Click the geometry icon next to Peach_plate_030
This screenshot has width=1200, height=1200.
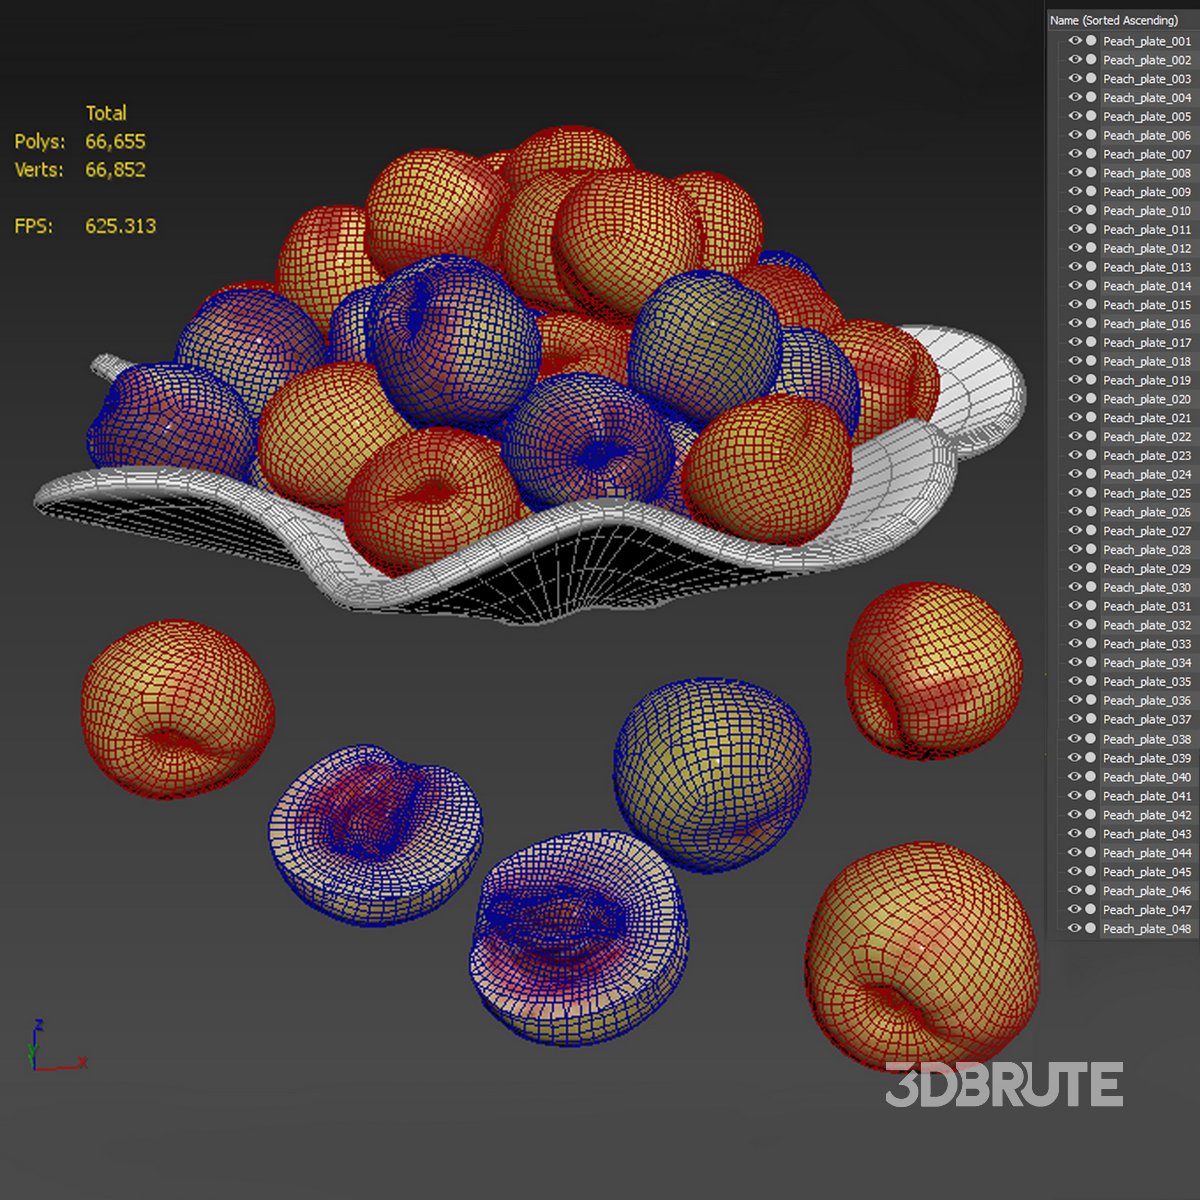click(x=1091, y=588)
